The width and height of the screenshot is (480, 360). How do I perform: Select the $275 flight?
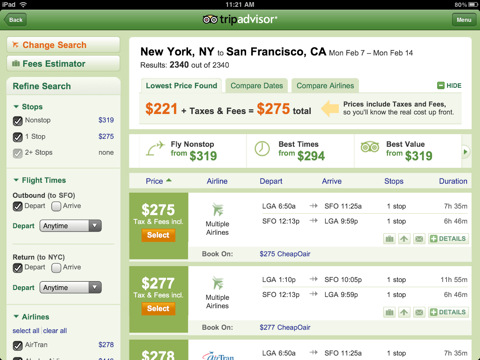(158, 235)
